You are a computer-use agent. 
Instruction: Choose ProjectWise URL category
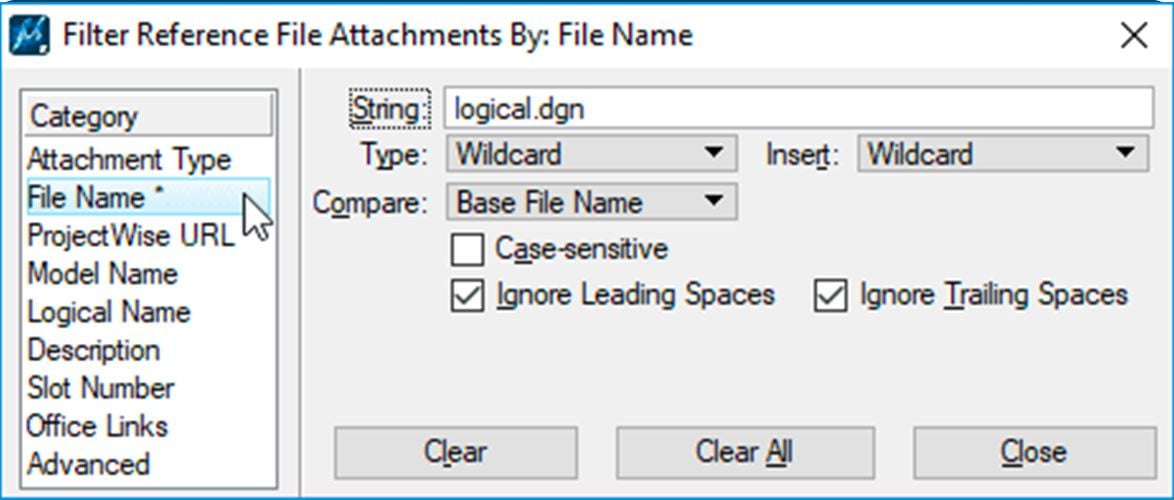click(x=130, y=236)
